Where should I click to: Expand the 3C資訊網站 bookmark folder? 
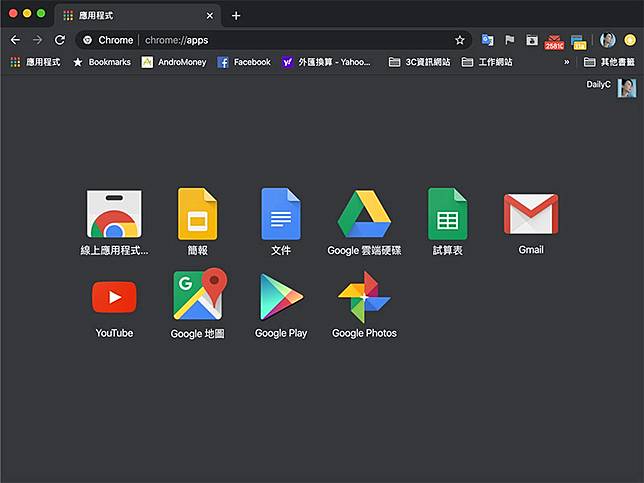pyautogui.click(x=419, y=62)
